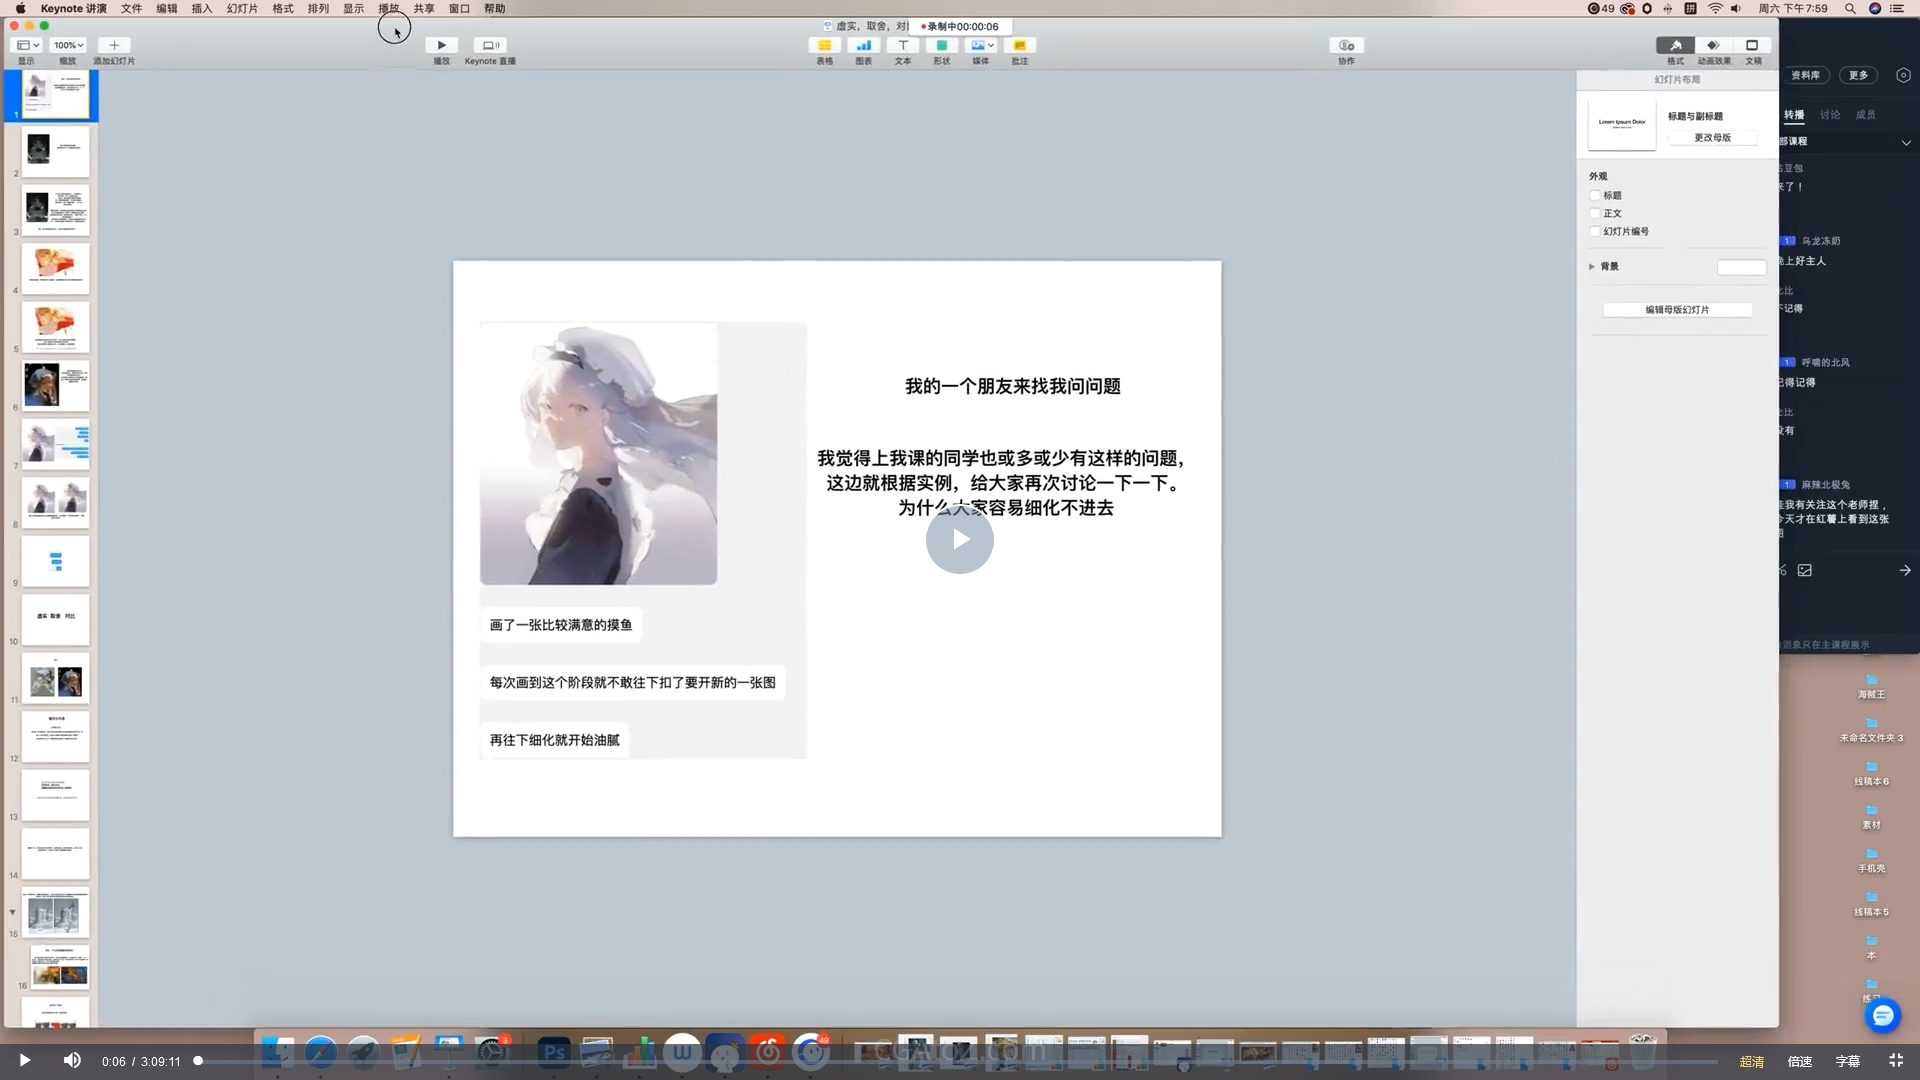Open the 100% zoom dropdown
Screen dimensions: 1920x1080
coord(68,45)
